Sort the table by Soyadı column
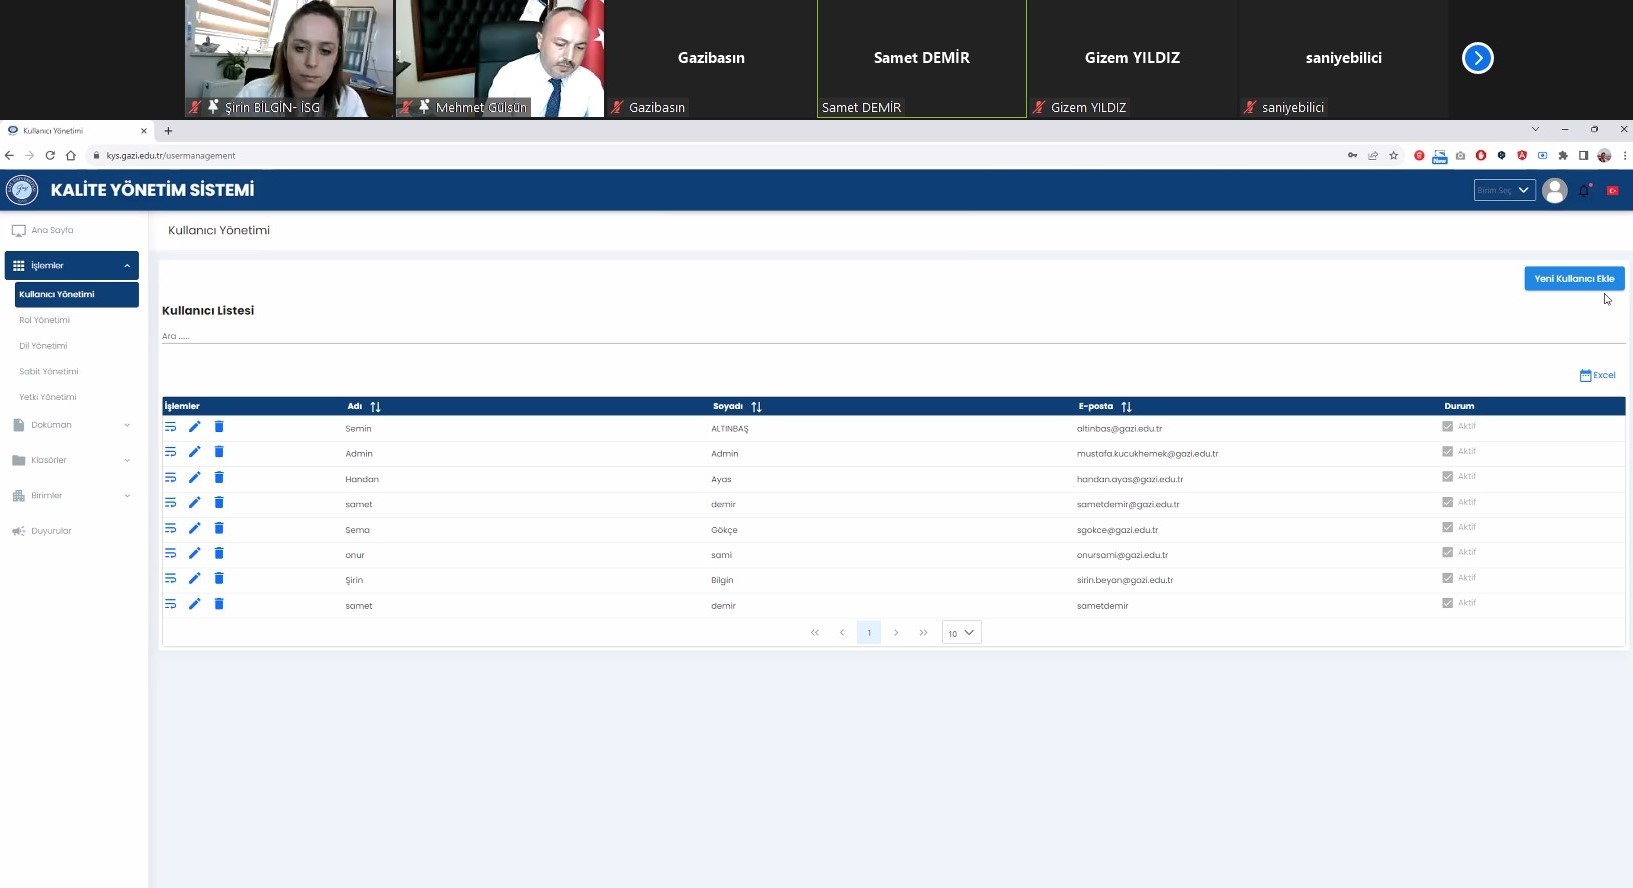This screenshot has width=1633, height=888. (x=756, y=407)
